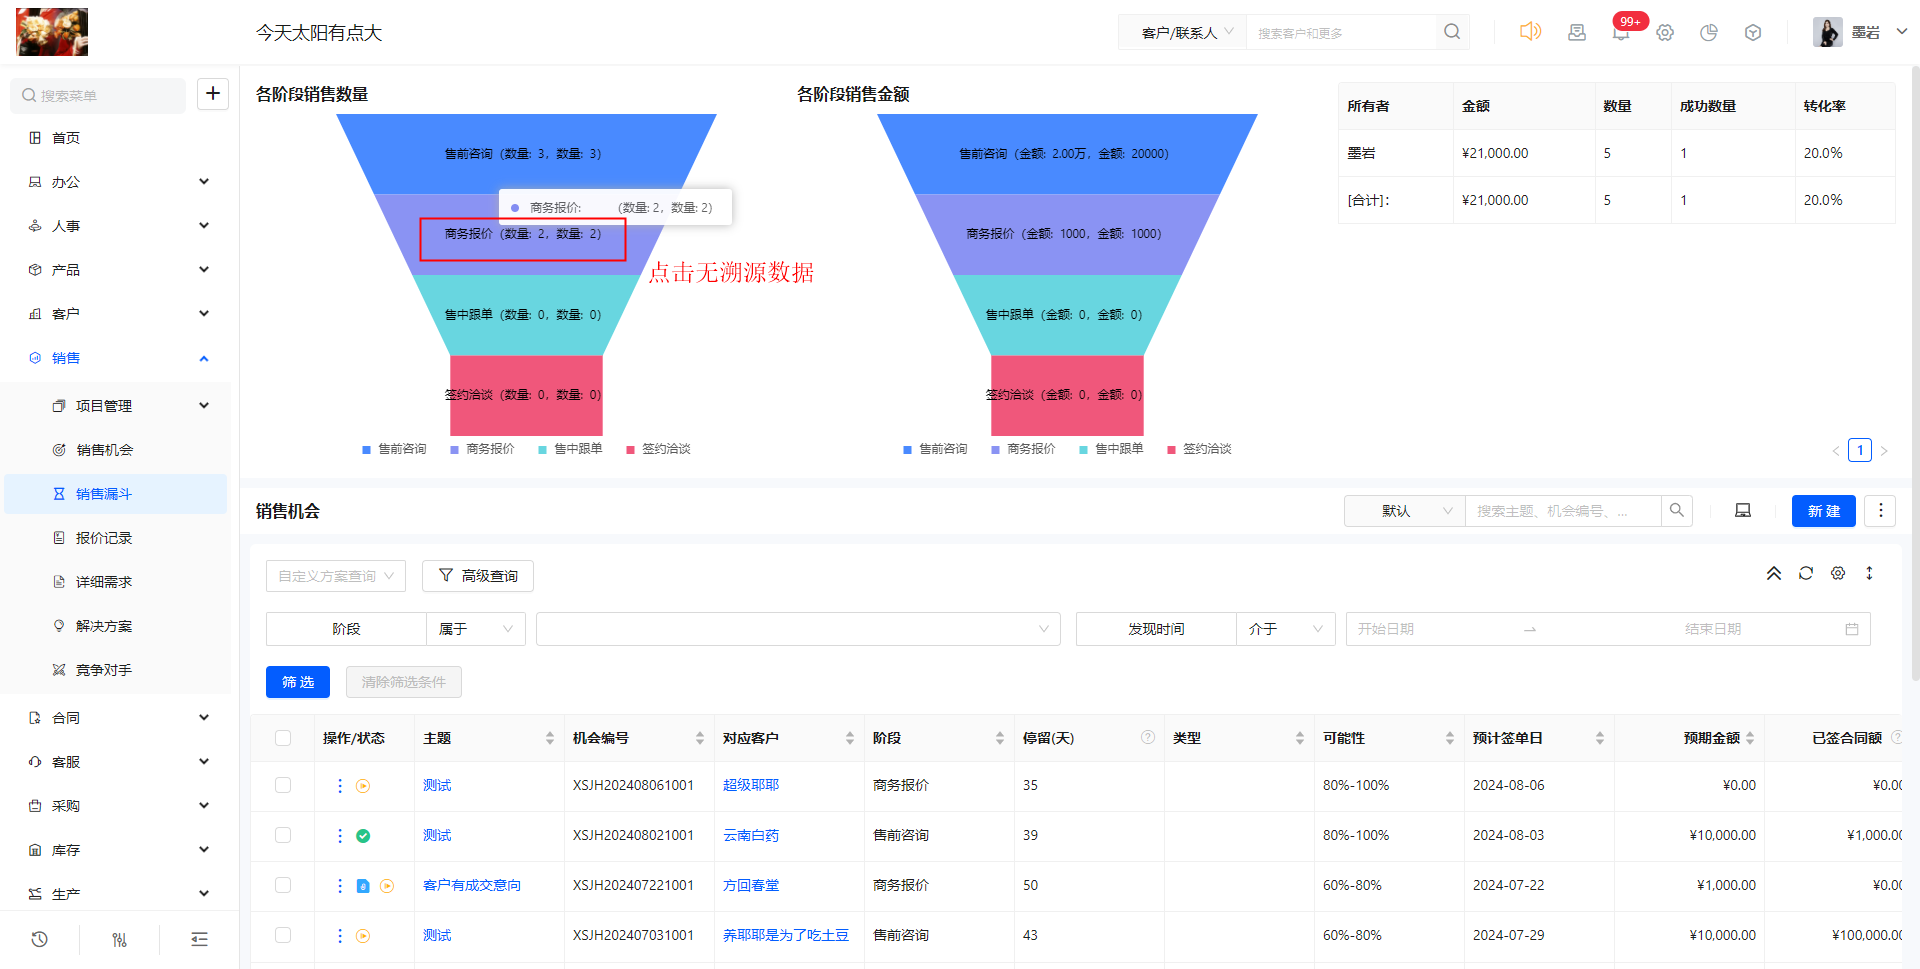Click the 高级查询 button

coord(478,576)
